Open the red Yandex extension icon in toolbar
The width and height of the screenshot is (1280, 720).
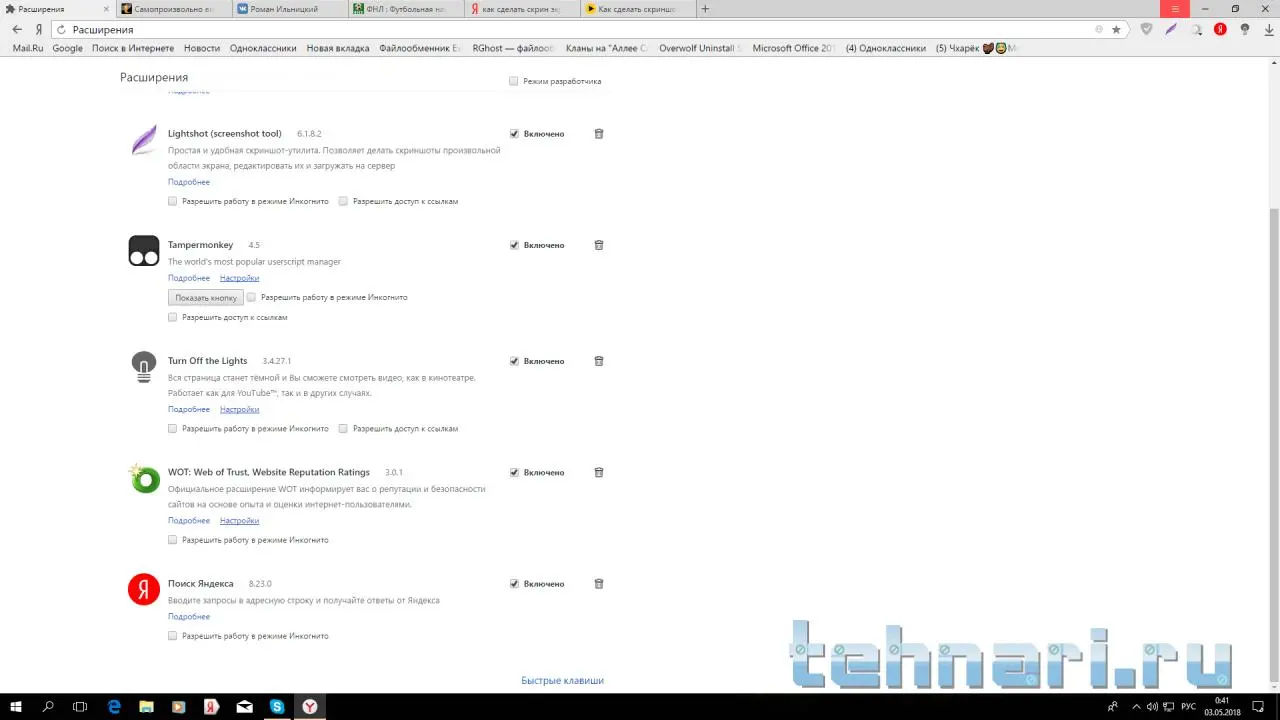pyautogui.click(x=1220, y=29)
